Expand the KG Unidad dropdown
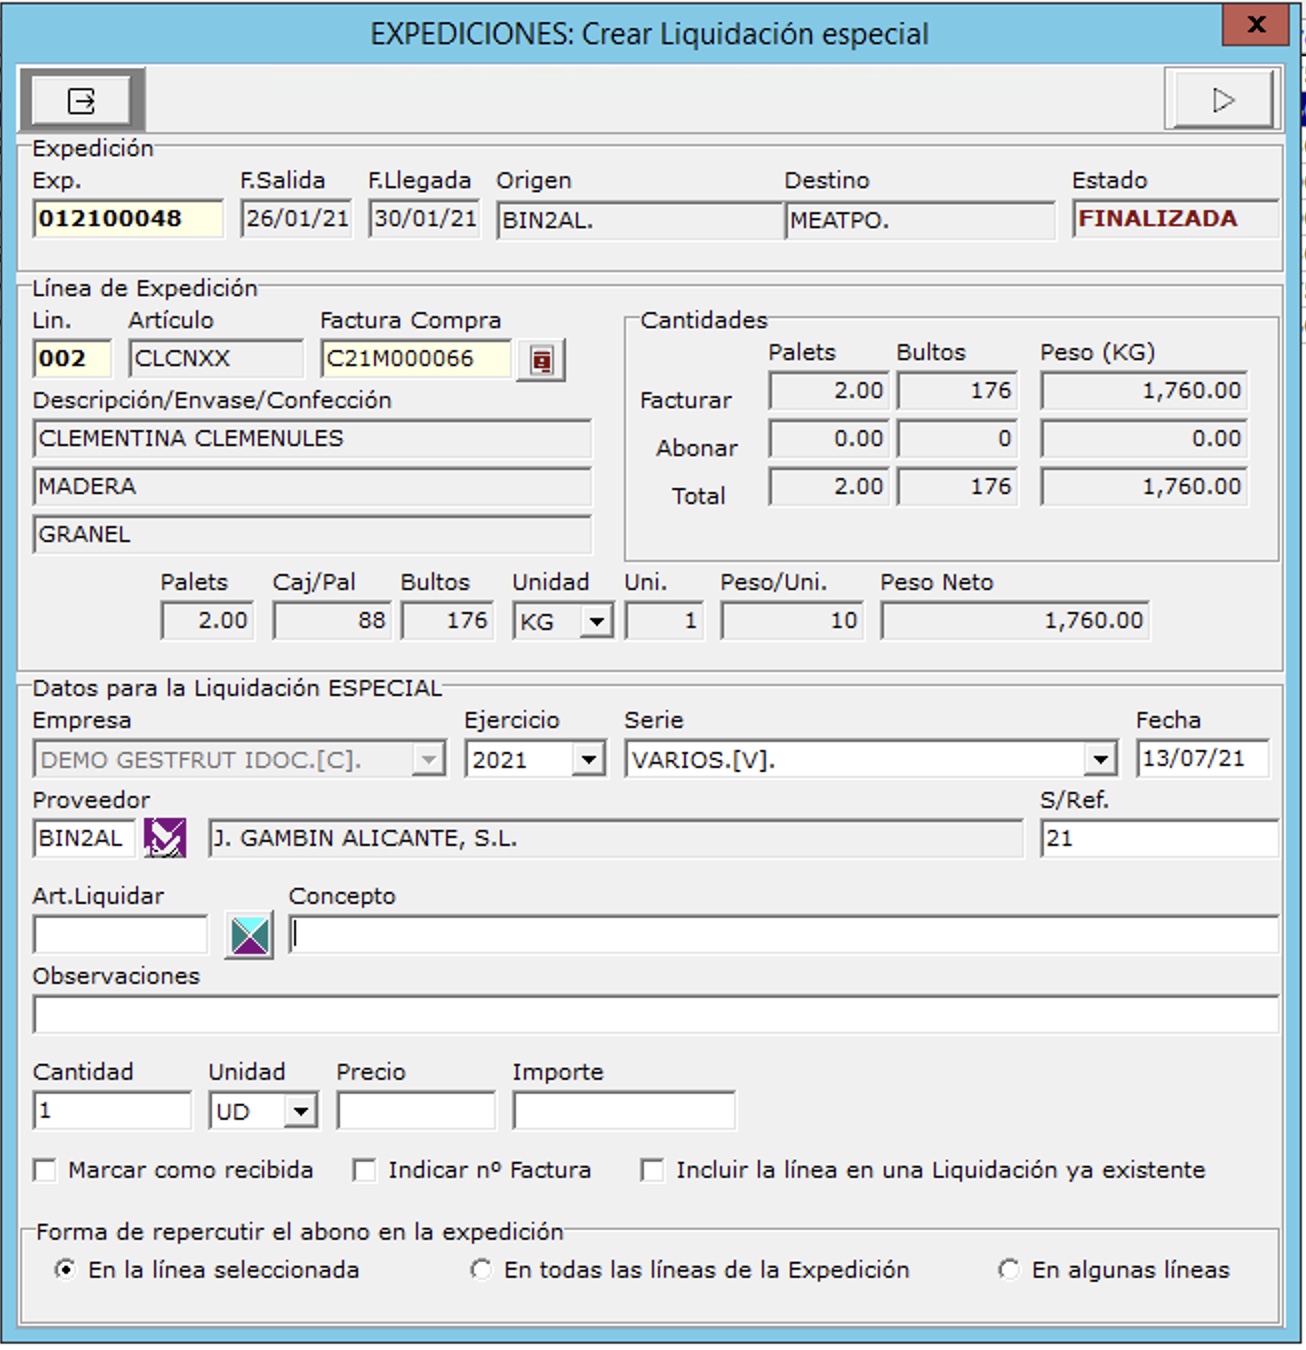 [x=596, y=622]
